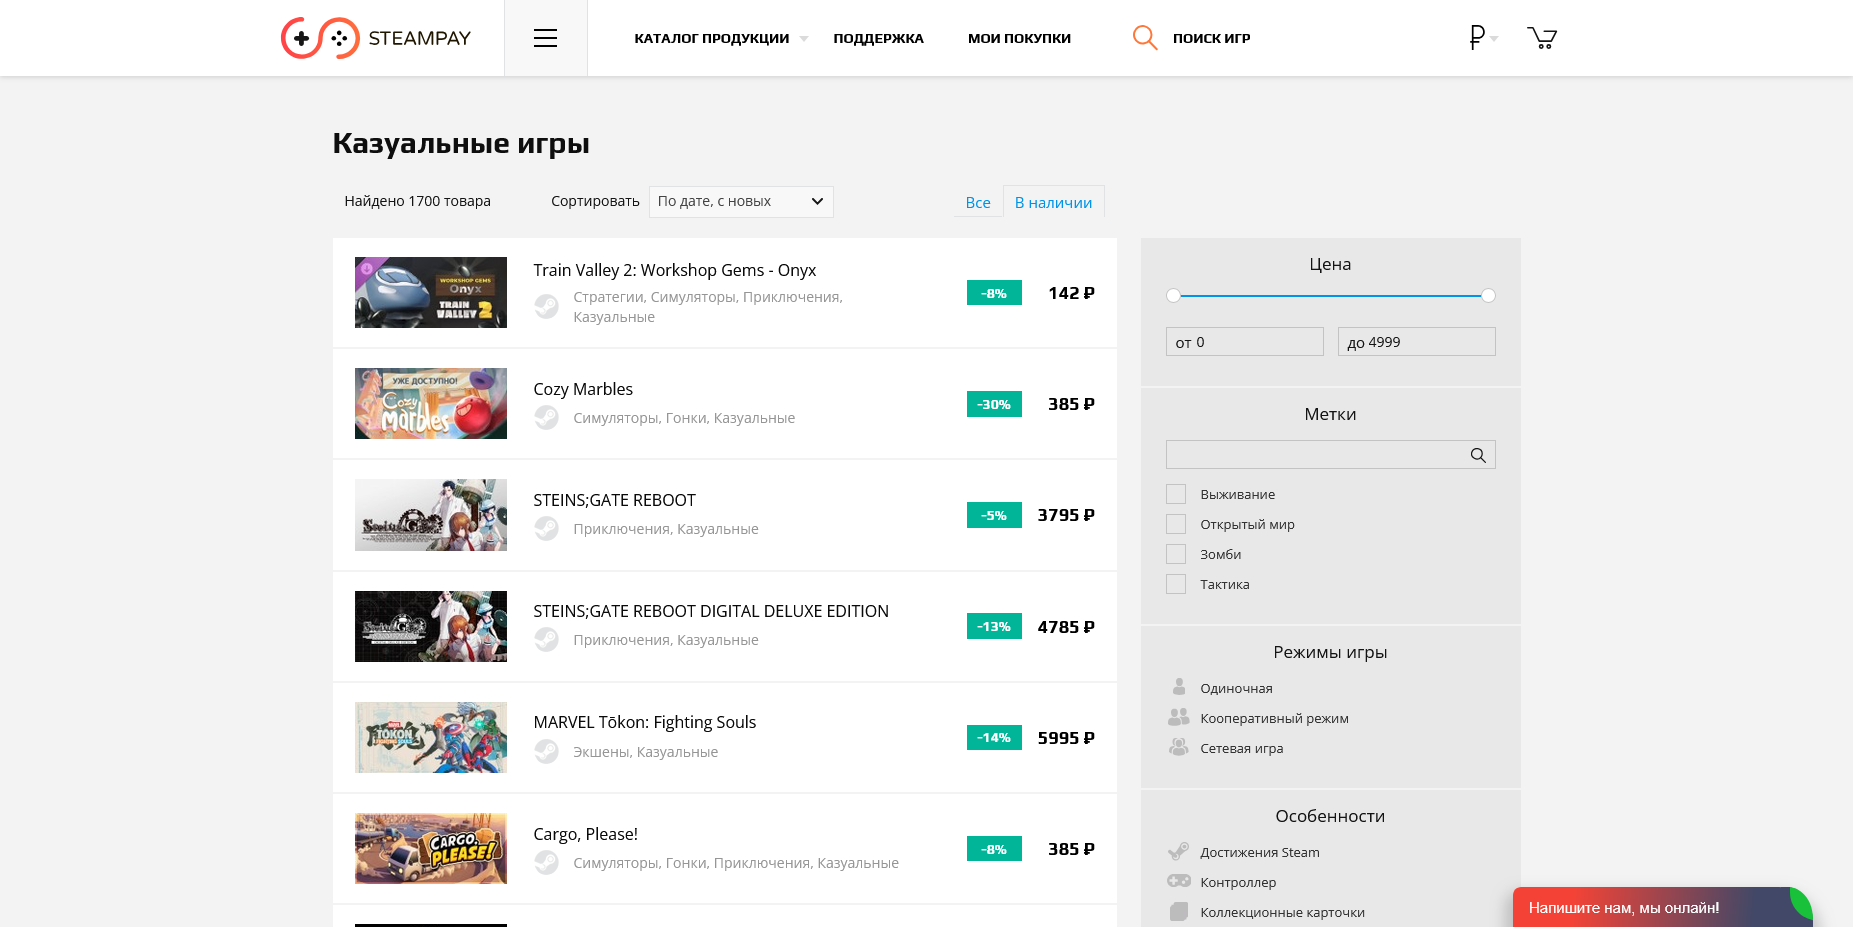Click Steam icon beside DIGITAL DELUXE EDITION
1853x927 pixels.
tap(546, 640)
